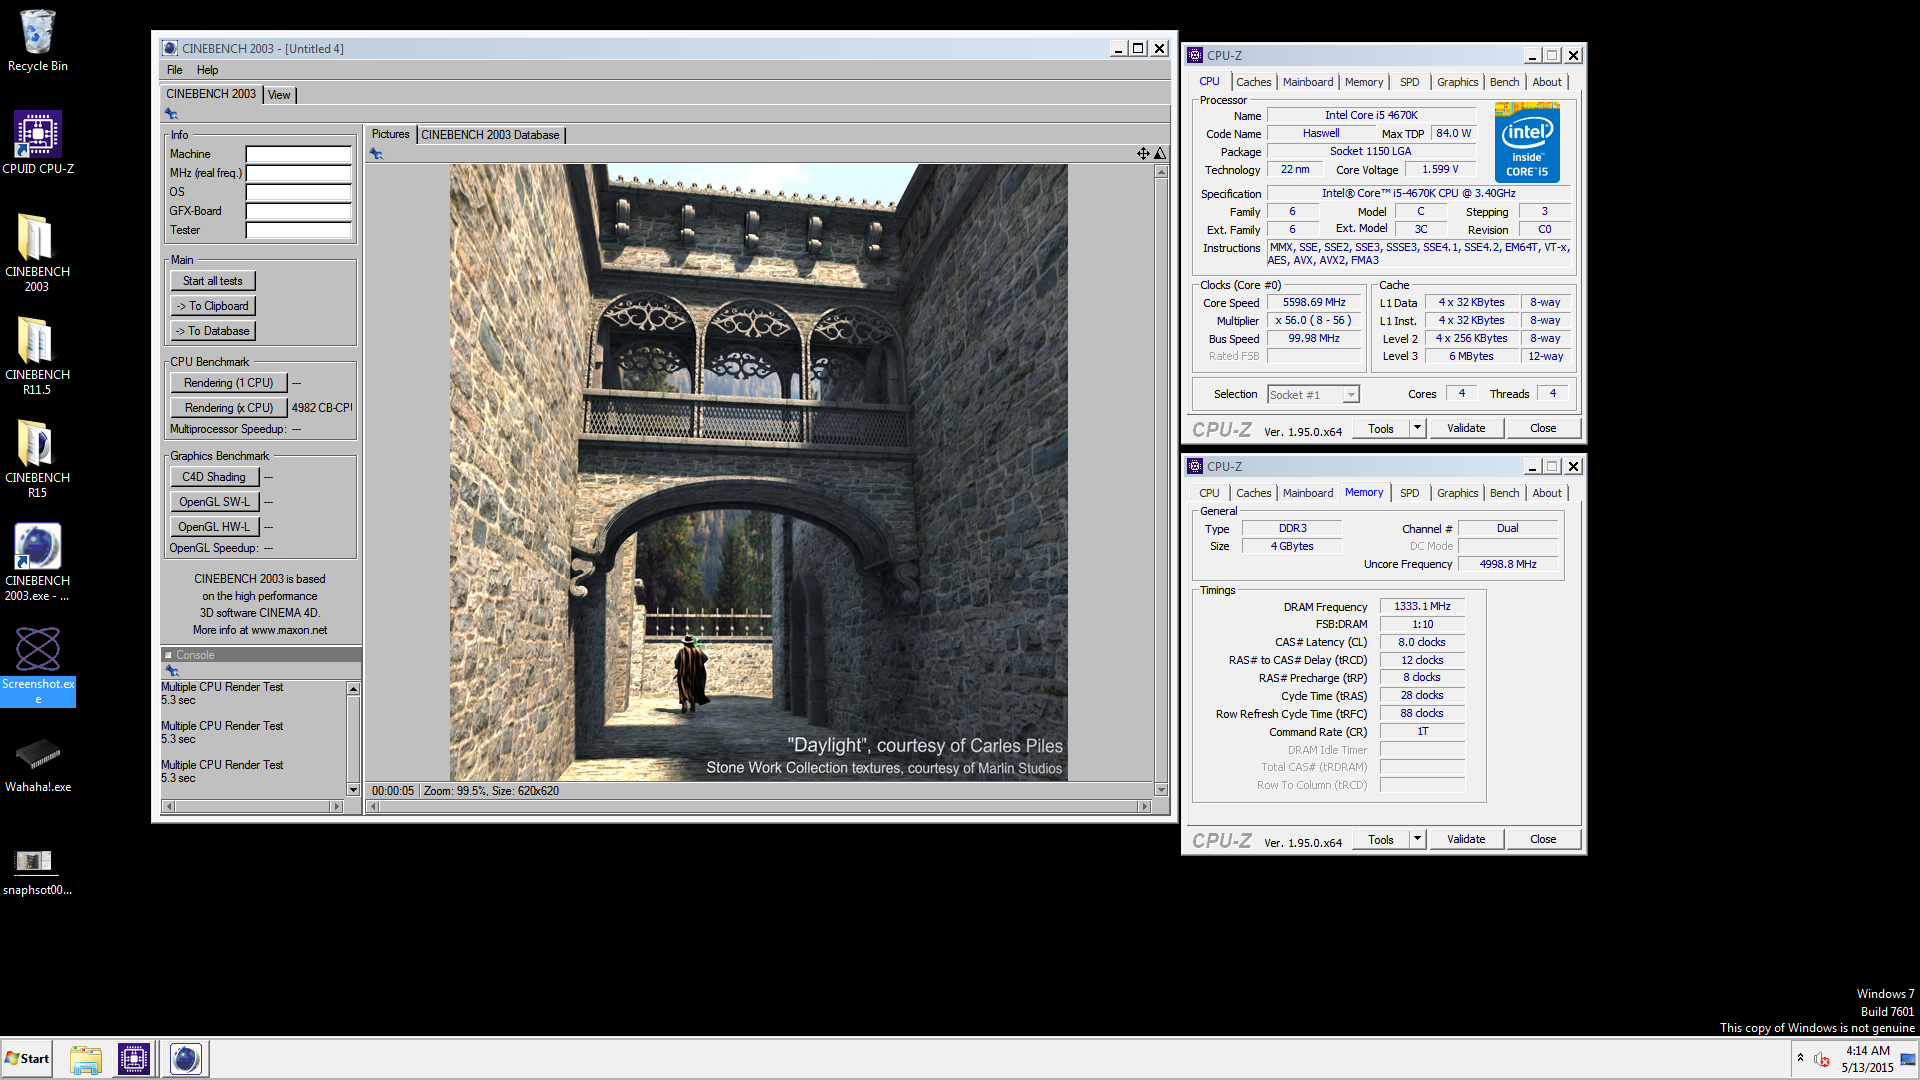This screenshot has width=1920, height=1080.
Task: Open Tools dropdown arrow in lower CPU-Z
Action: pyautogui.click(x=1417, y=839)
